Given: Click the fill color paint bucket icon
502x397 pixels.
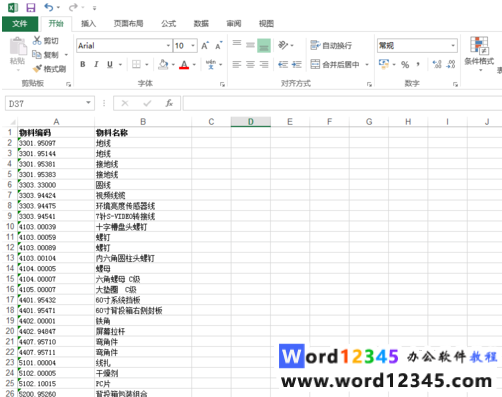Looking at the screenshot, I should 163,64.
